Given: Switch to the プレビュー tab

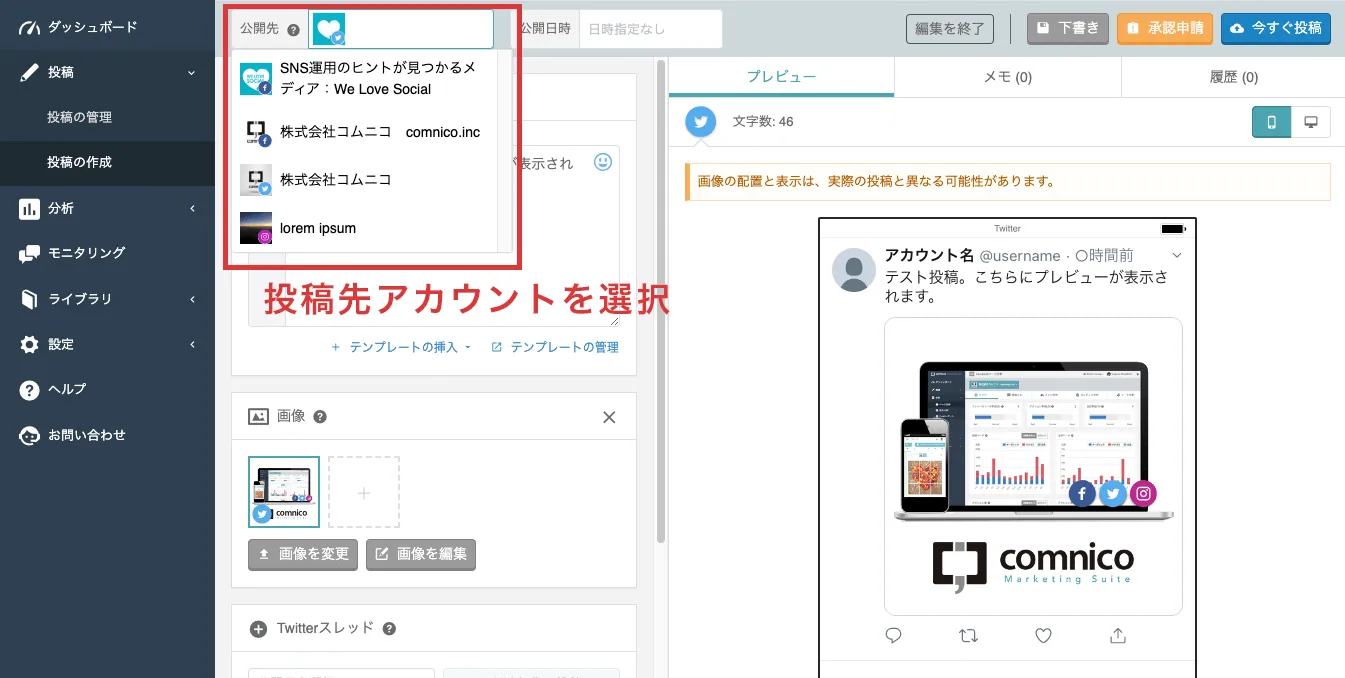Looking at the screenshot, I should pyautogui.click(x=781, y=77).
